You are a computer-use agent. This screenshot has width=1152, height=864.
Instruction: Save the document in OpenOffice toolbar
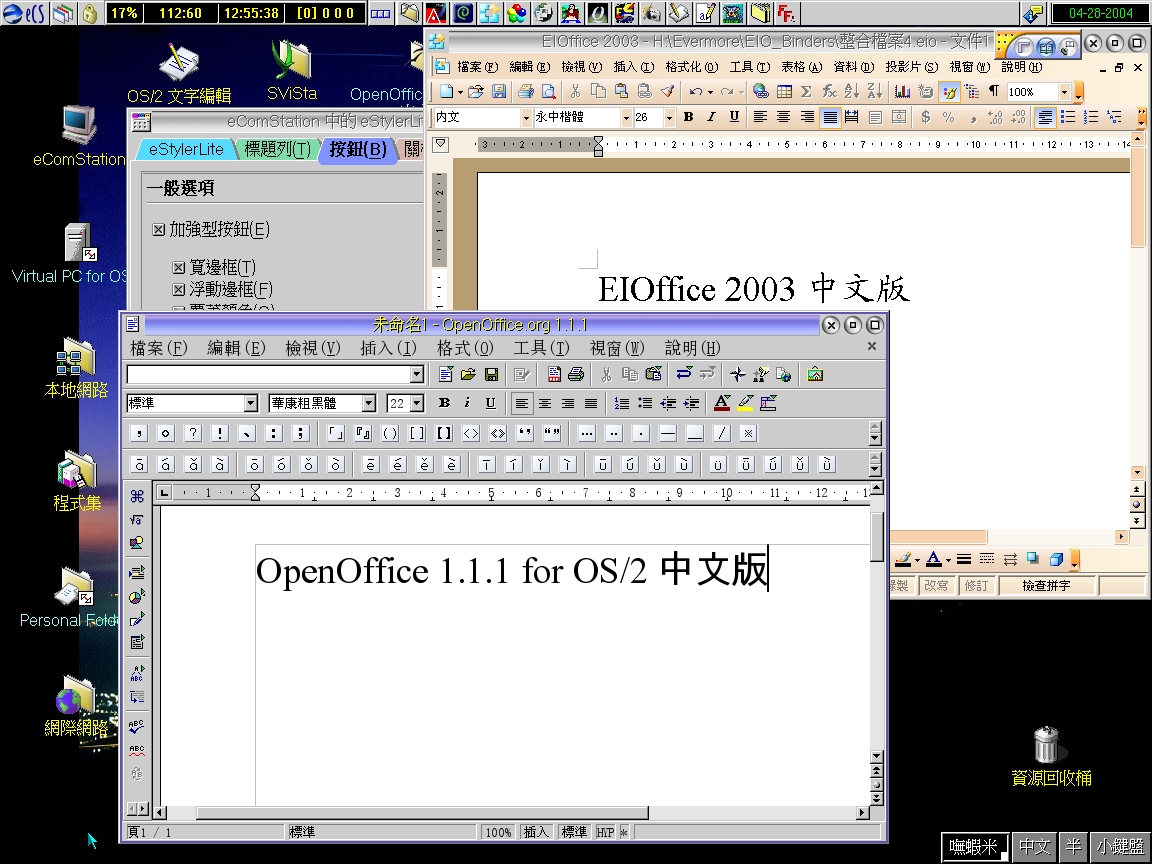pos(492,375)
